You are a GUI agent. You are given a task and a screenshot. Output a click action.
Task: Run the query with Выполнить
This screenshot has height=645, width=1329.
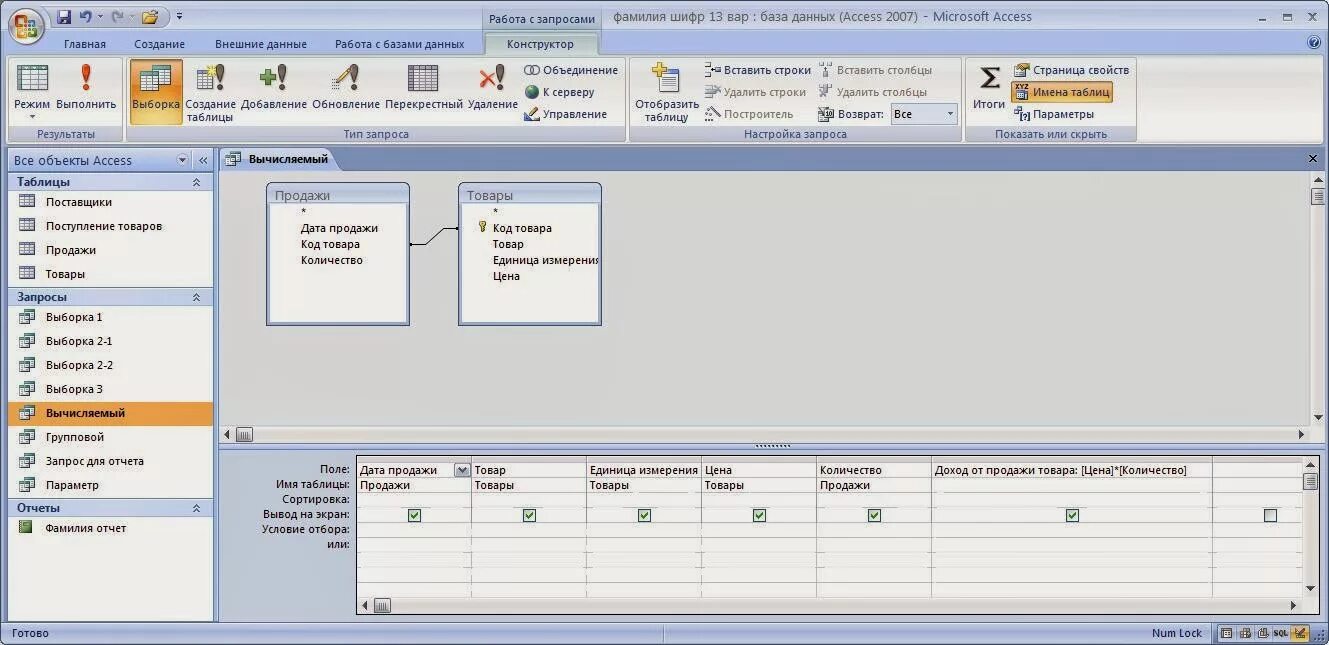point(86,89)
